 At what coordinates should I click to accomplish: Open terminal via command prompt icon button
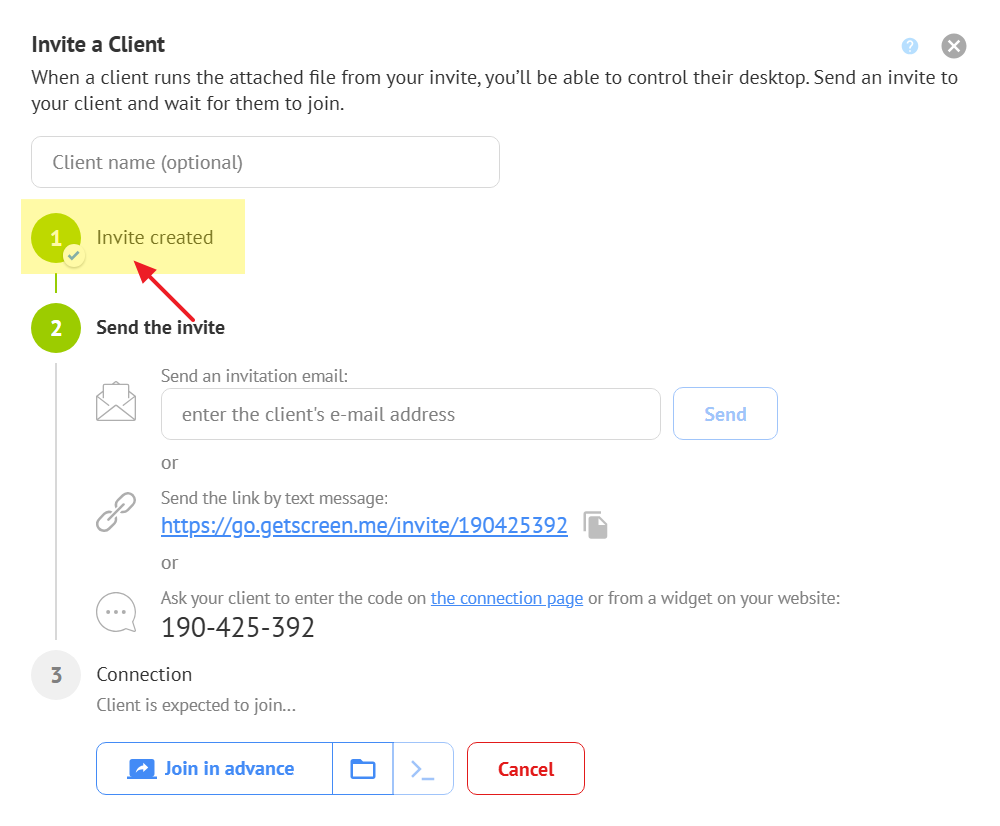click(x=423, y=769)
